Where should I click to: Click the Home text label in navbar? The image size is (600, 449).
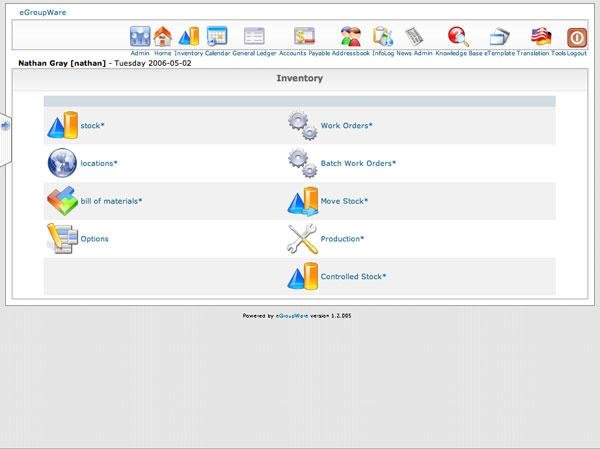[163, 53]
